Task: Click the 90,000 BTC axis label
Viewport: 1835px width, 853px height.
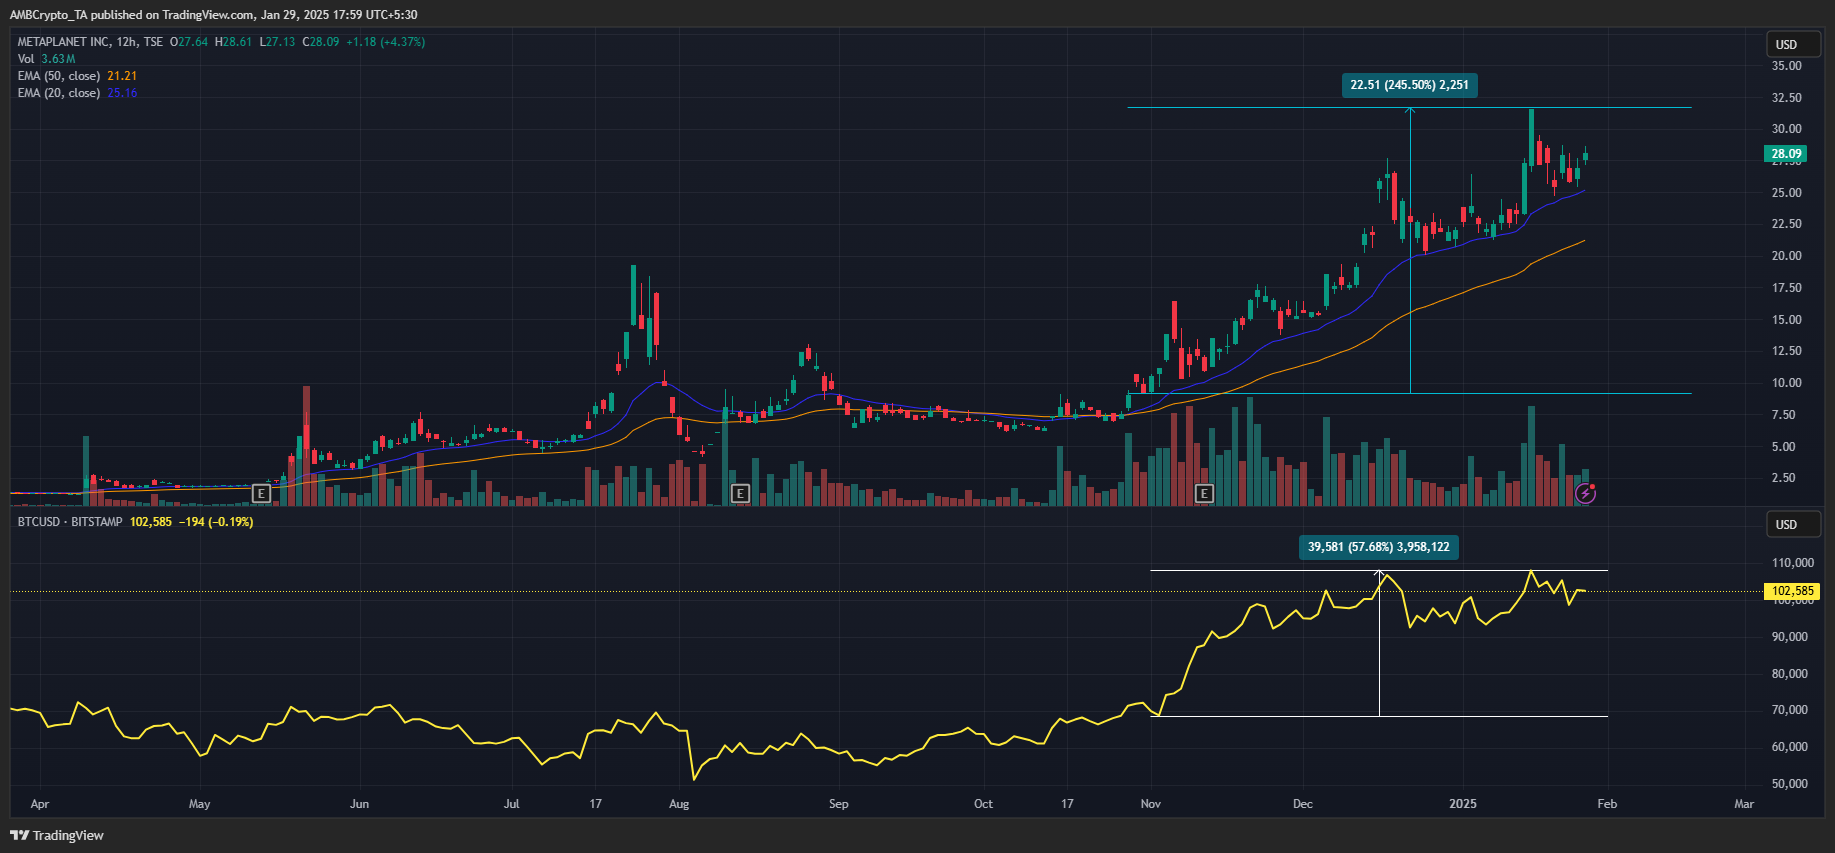Action: tap(1790, 637)
